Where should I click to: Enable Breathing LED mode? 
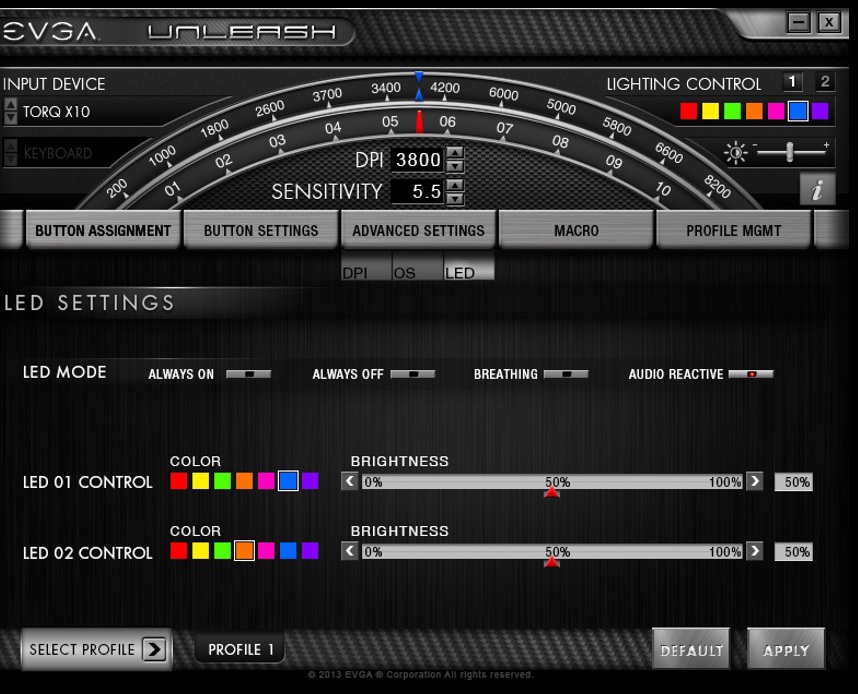(x=566, y=374)
